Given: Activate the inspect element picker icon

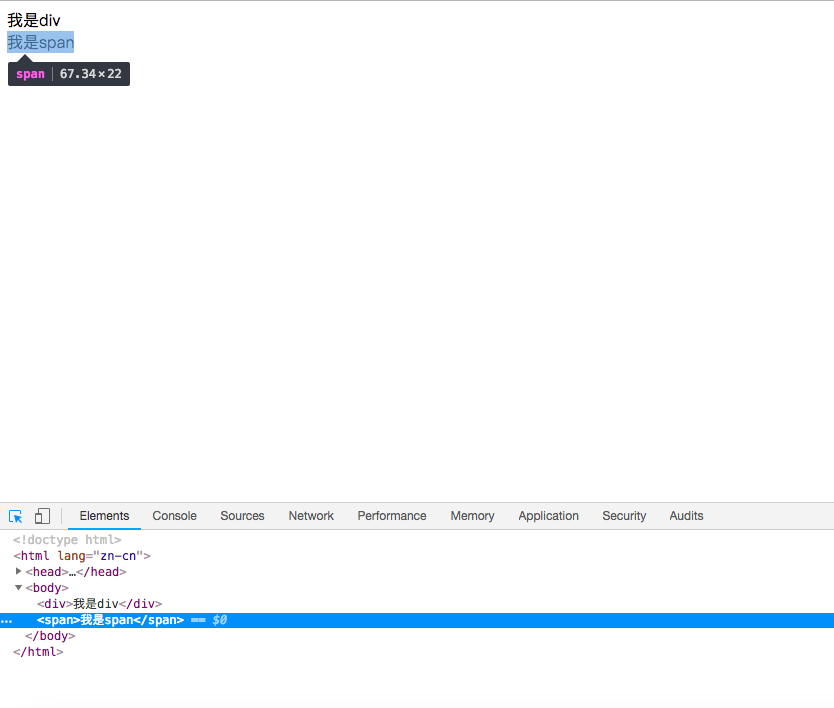Looking at the screenshot, I should click(15, 516).
